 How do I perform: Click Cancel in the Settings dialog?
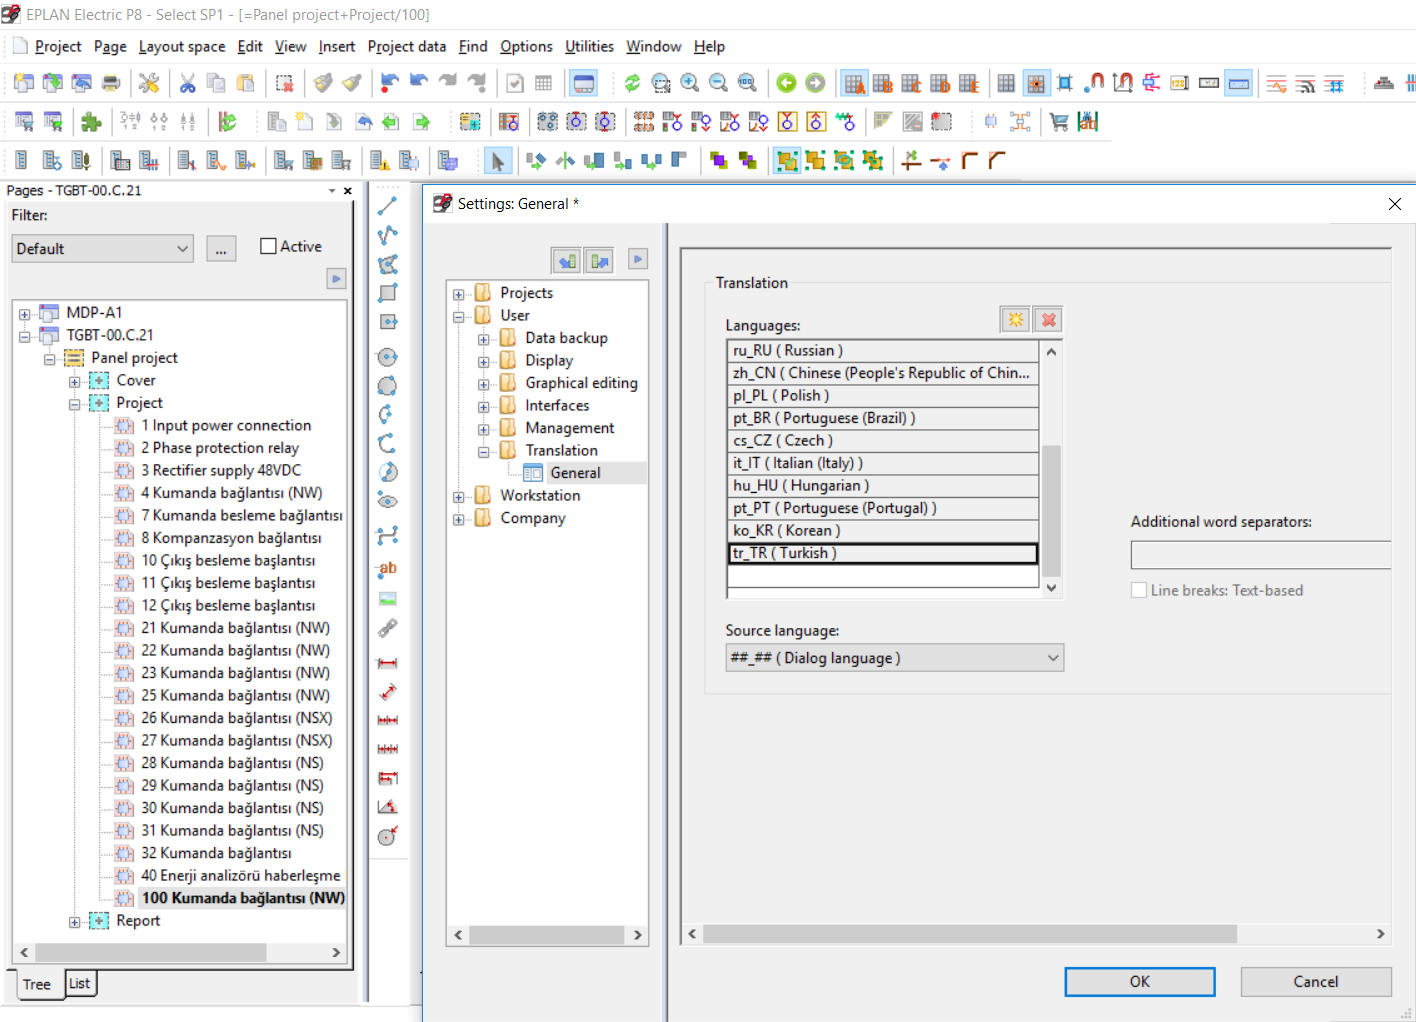pos(1316,982)
